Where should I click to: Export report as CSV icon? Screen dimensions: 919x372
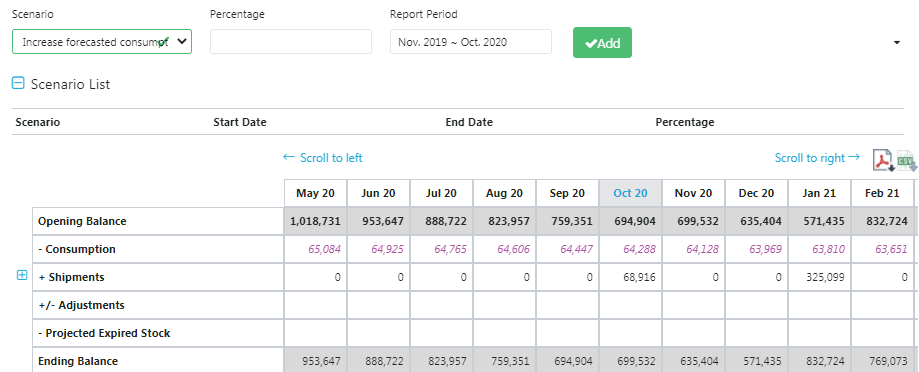[906, 161]
